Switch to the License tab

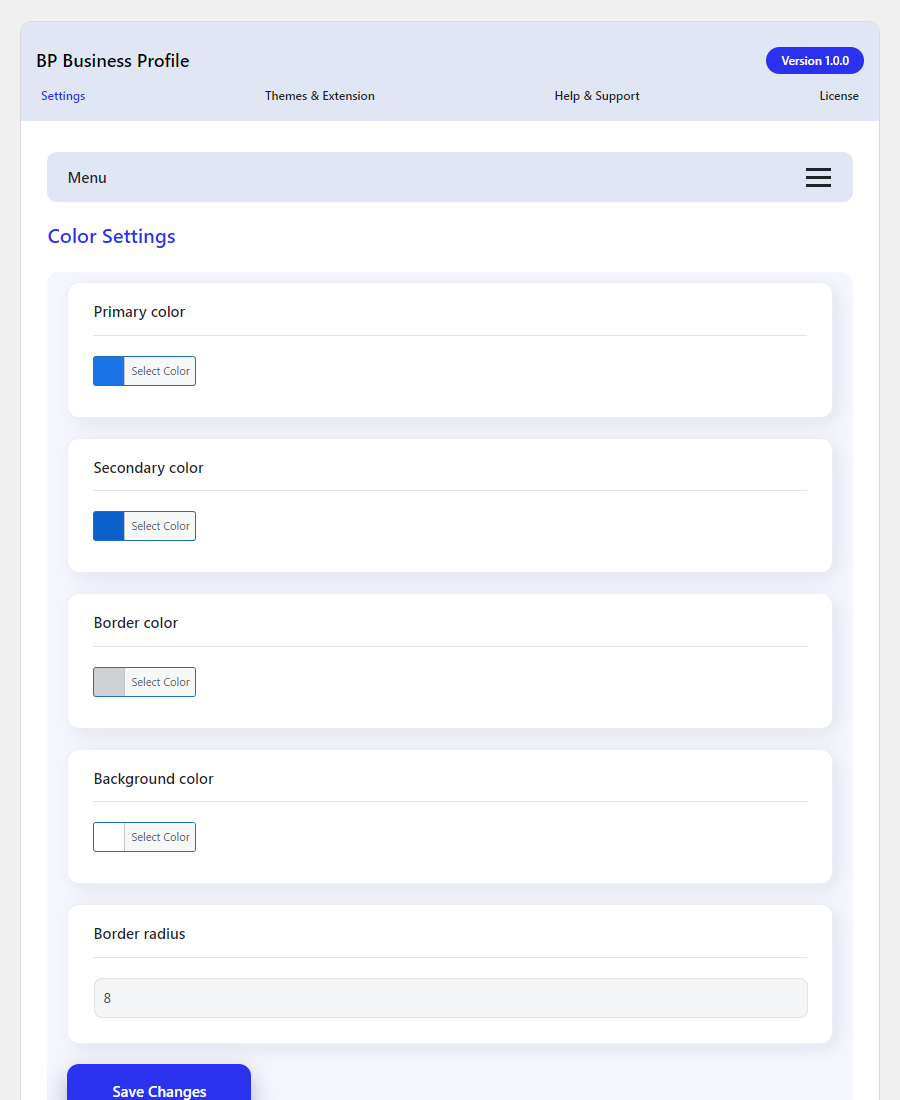click(x=839, y=96)
